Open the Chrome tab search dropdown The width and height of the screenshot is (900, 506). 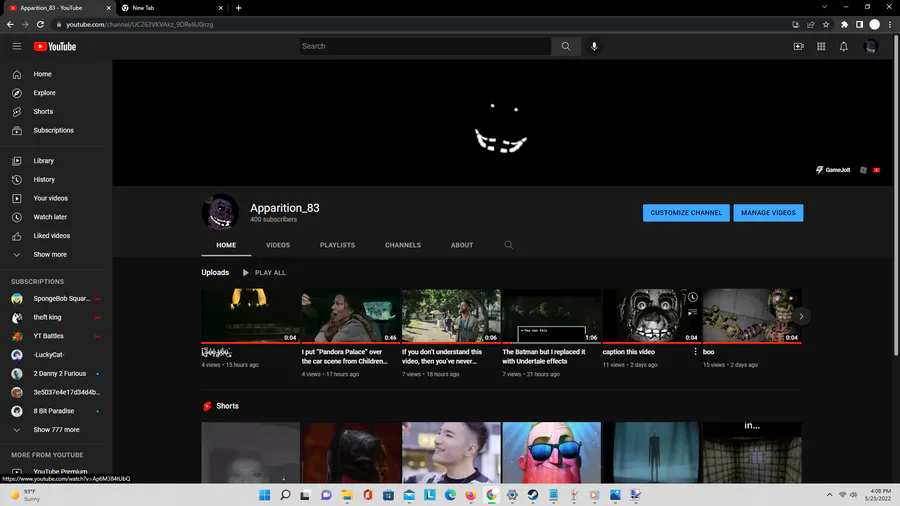(824, 7)
